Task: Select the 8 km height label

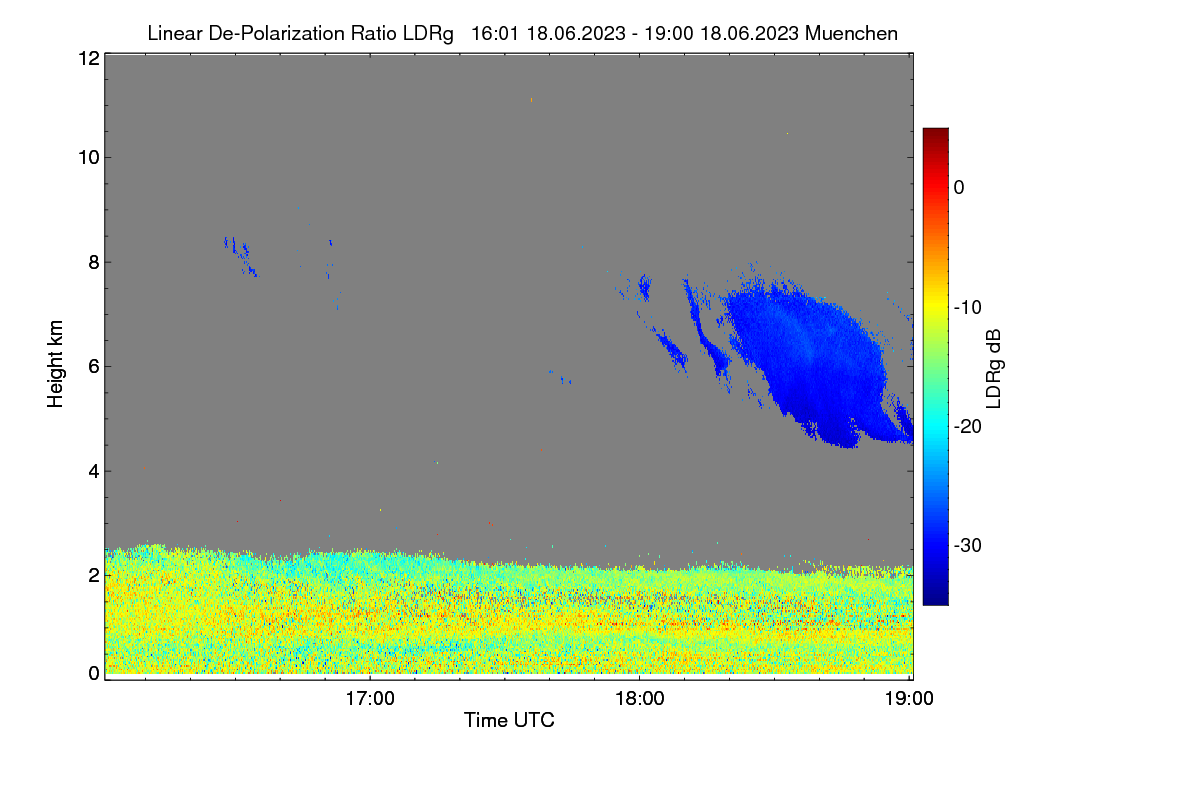Action: (94, 262)
